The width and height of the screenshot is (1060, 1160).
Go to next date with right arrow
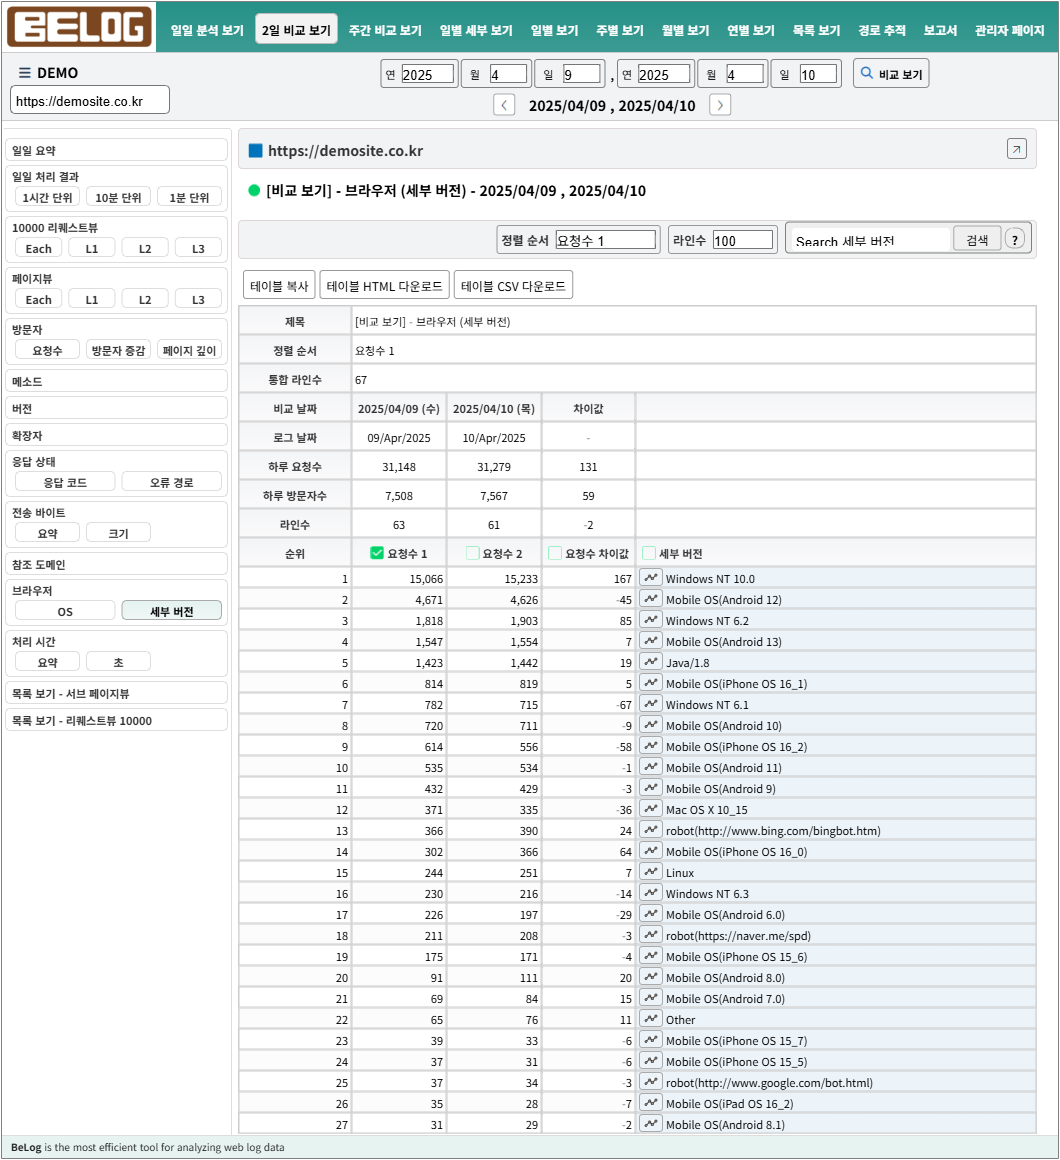pyautogui.click(x=720, y=105)
